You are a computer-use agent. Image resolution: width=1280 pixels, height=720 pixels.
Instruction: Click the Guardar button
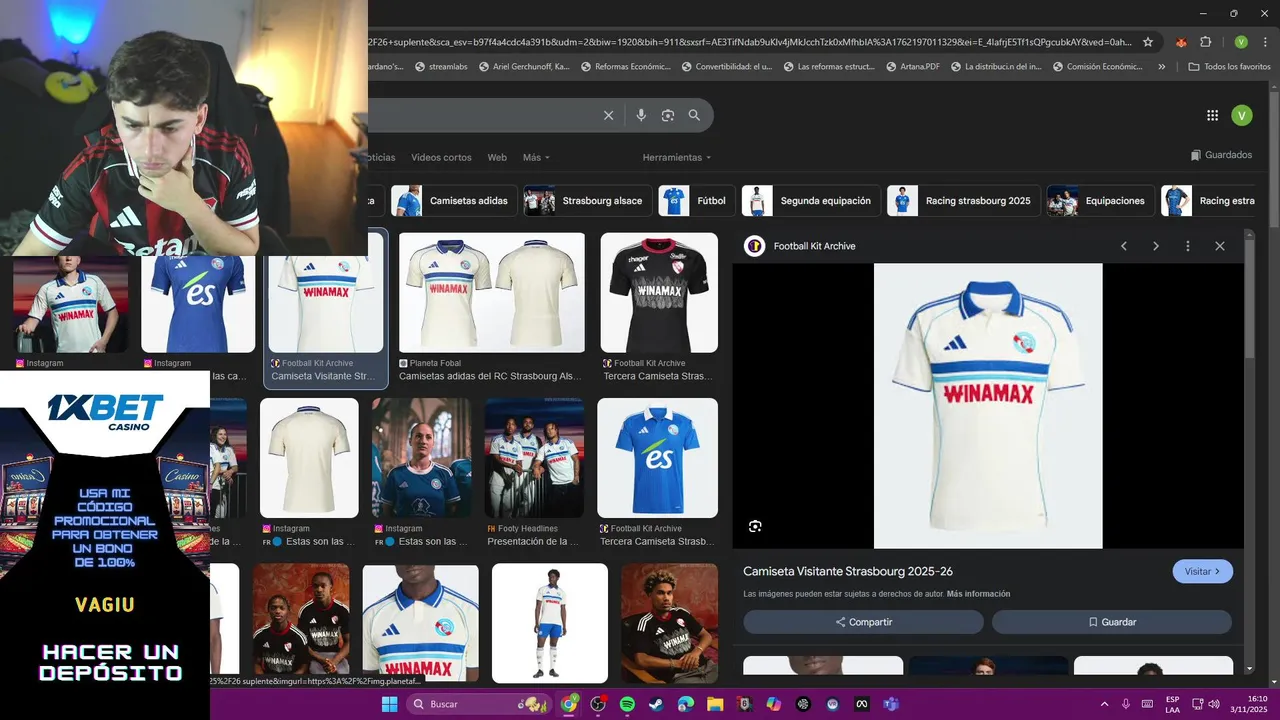(1112, 622)
